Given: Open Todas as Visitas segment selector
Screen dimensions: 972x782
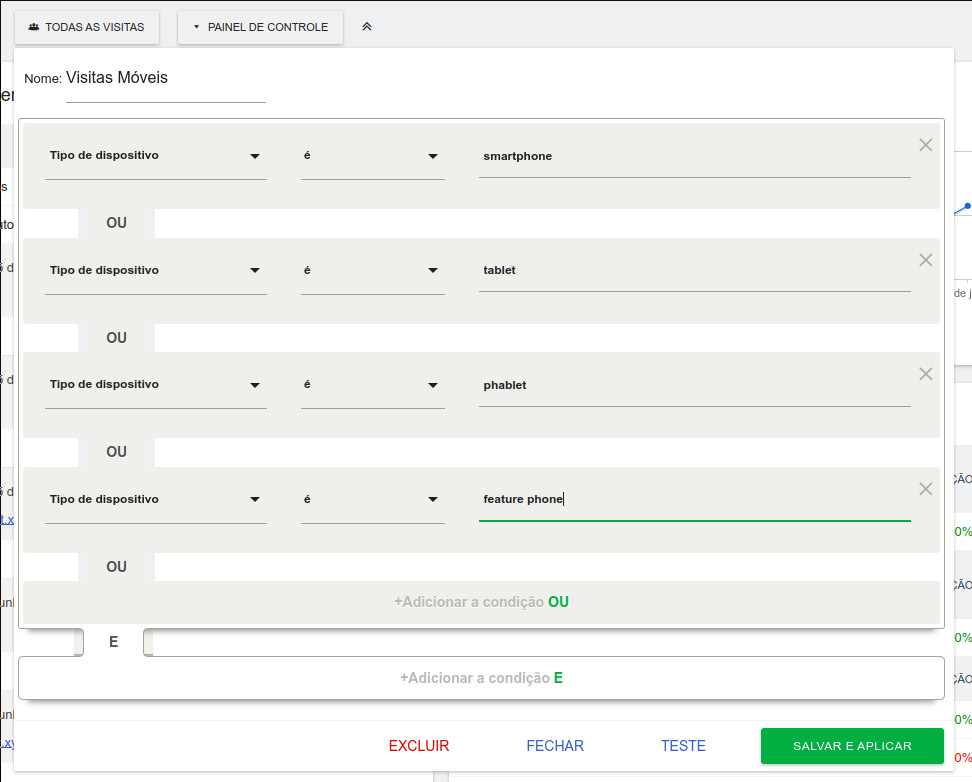Looking at the screenshot, I should coord(87,27).
